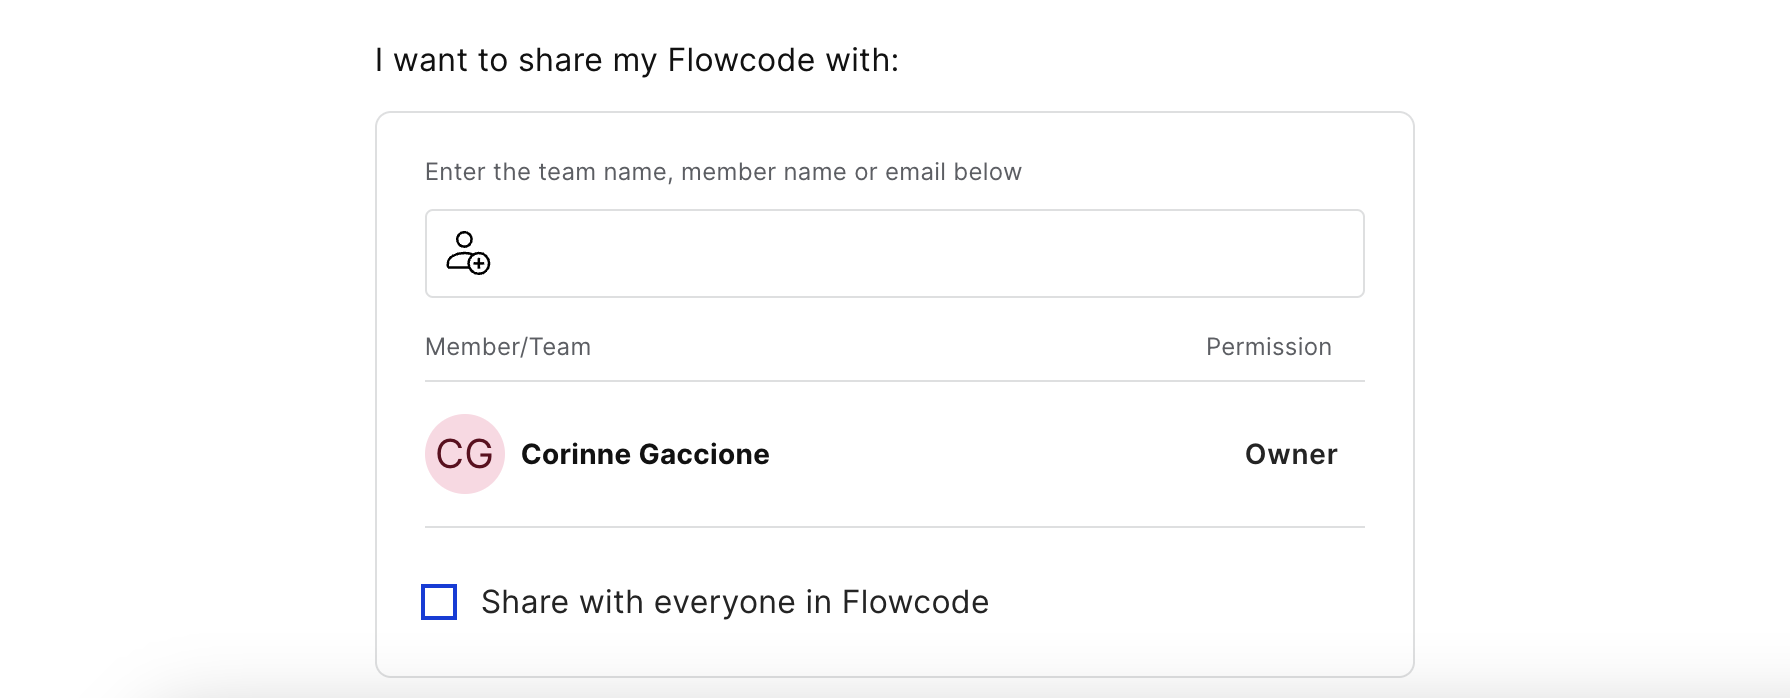This screenshot has width=1790, height=698.
Task: Toggle the Flowcode-wide sharing option
Action: pyautogui.click(x=438, y=601)
